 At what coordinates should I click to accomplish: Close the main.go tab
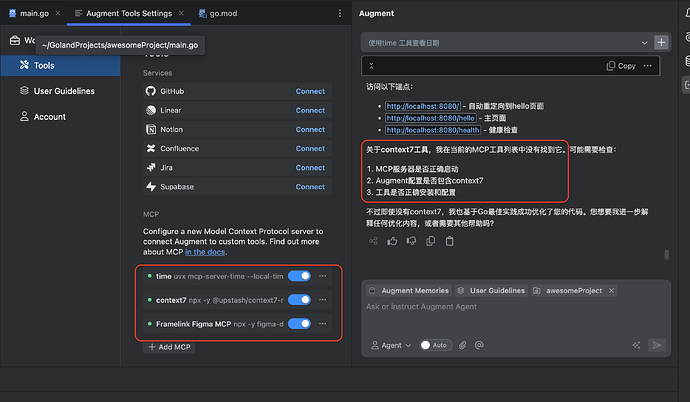coord(58,14)
